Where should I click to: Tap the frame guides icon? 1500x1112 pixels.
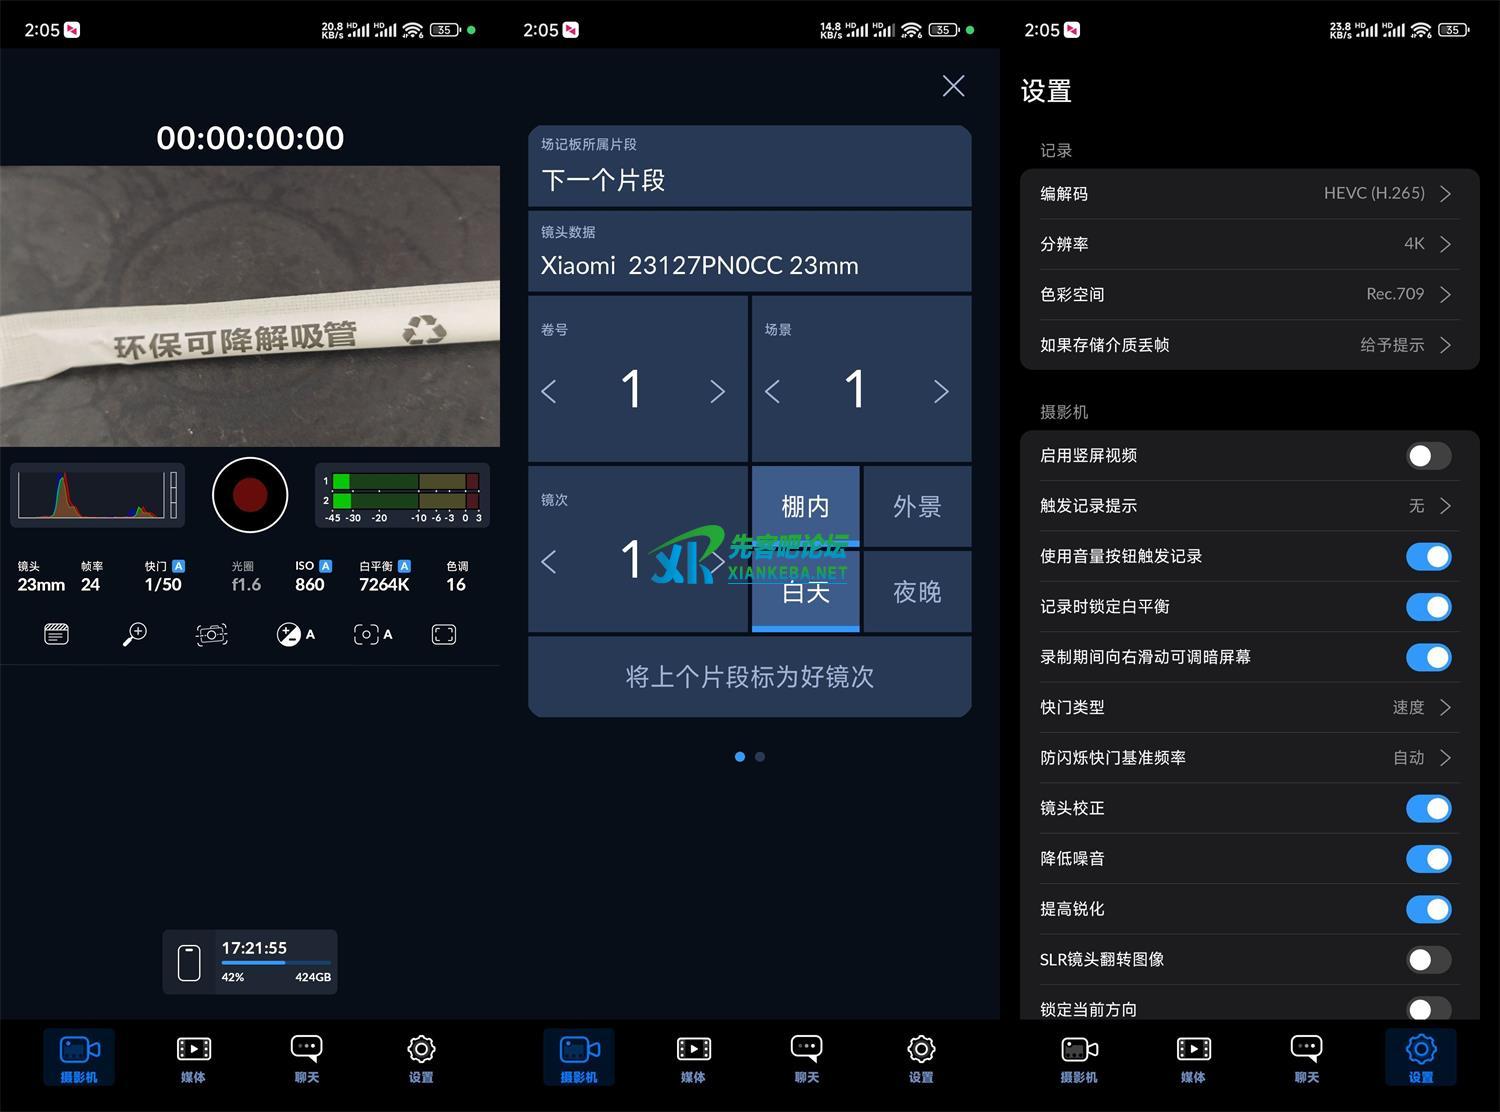pos(444,634)
